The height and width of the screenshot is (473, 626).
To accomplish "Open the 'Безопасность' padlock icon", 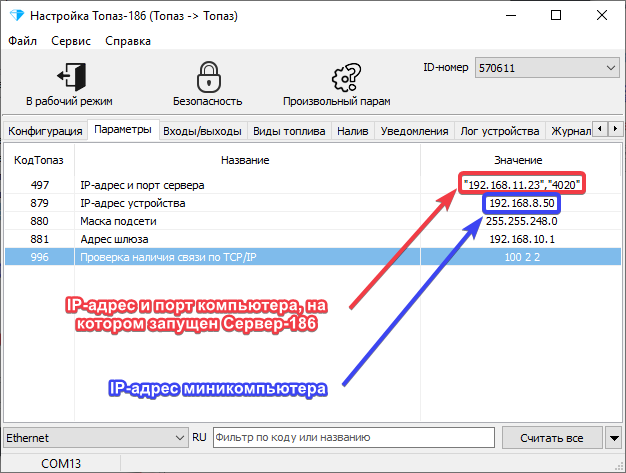I will pyautogui.click(x=209, y=77).
